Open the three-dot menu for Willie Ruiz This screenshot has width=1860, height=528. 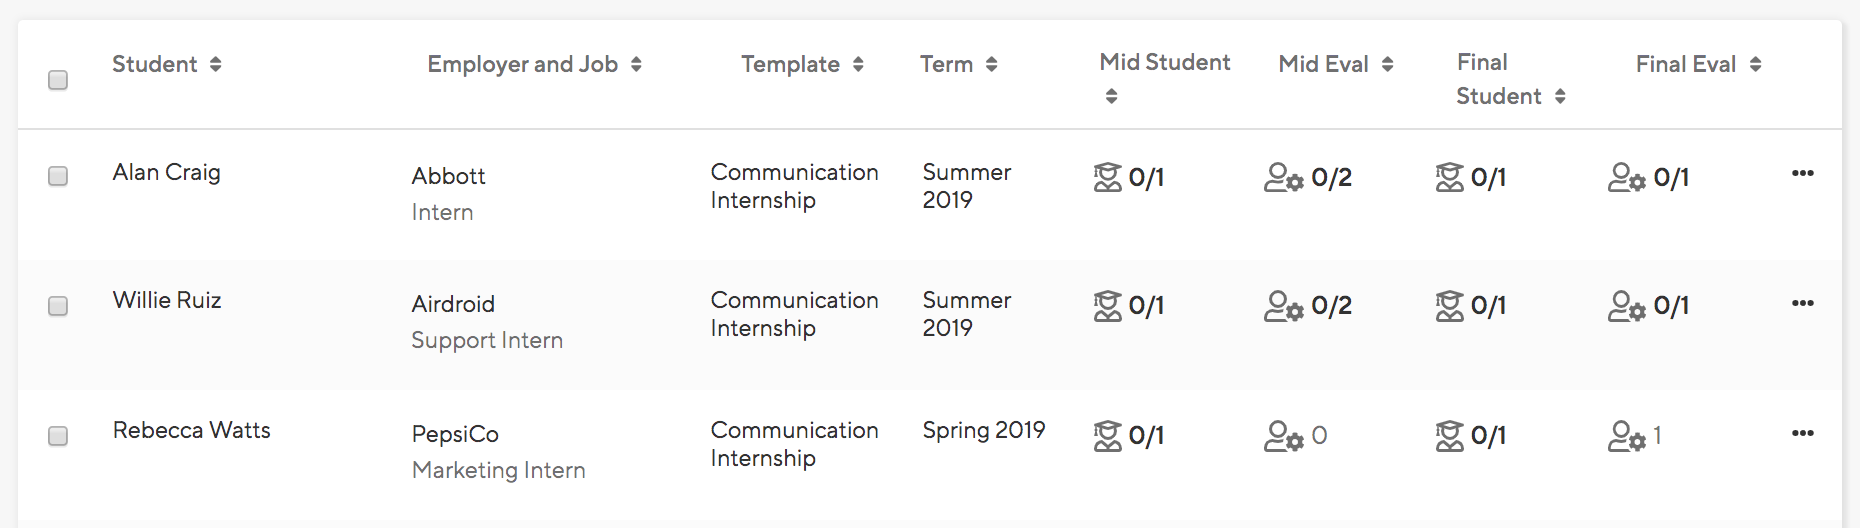click(1803, 303)
